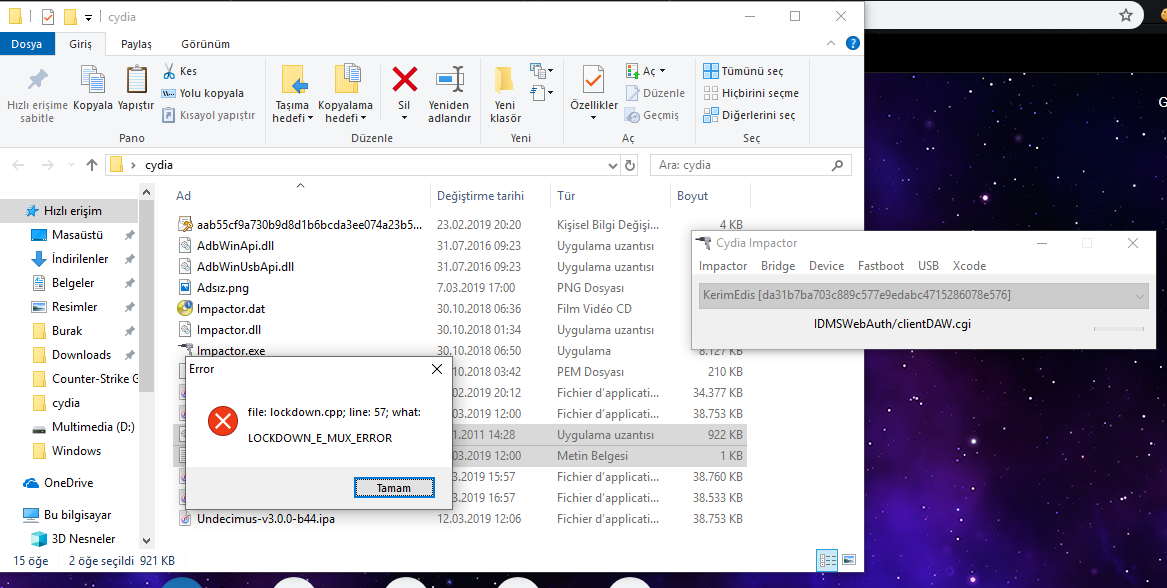Switch to the Görünüm tab

pos(205,44)
